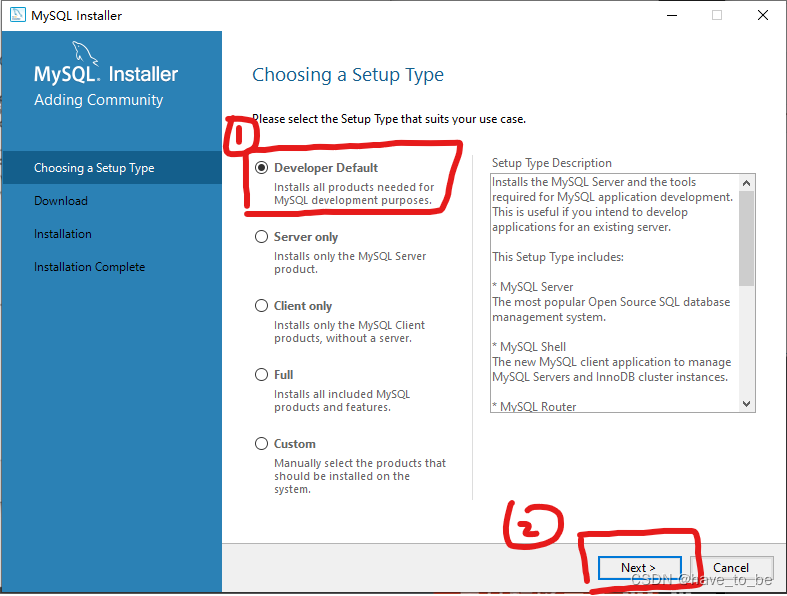This screenshot has height=596, width=787.
Task: Click the description box scrollbar thumb
Action: pyautogui.click(x=746, y=239)
